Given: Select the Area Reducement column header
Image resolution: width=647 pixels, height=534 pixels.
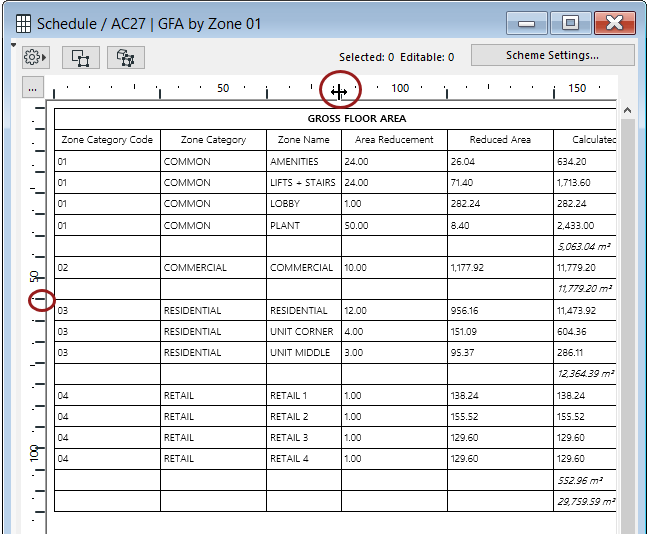Looking at the screenshot, I should (394, 140).
